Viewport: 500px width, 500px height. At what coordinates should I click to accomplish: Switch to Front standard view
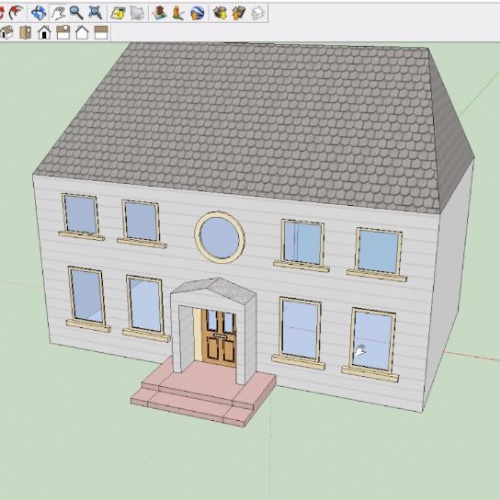pyautogui.click(x=44, y=33)
